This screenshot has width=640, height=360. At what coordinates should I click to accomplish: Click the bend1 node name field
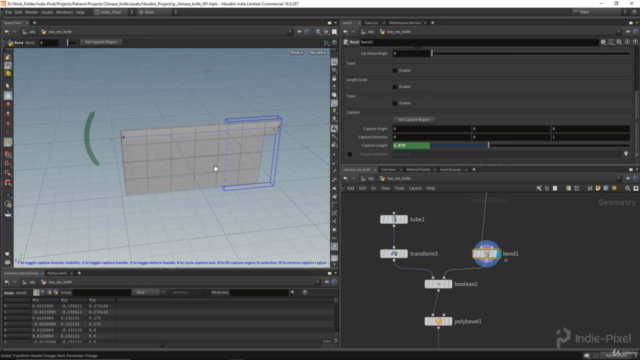pyautogui.click(x=479, y=42)
